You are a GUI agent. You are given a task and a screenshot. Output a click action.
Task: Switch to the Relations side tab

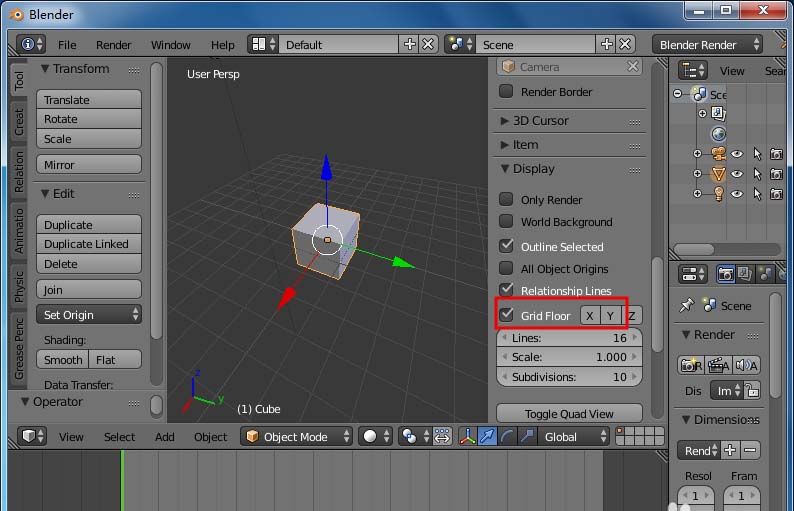pos(19,172)
